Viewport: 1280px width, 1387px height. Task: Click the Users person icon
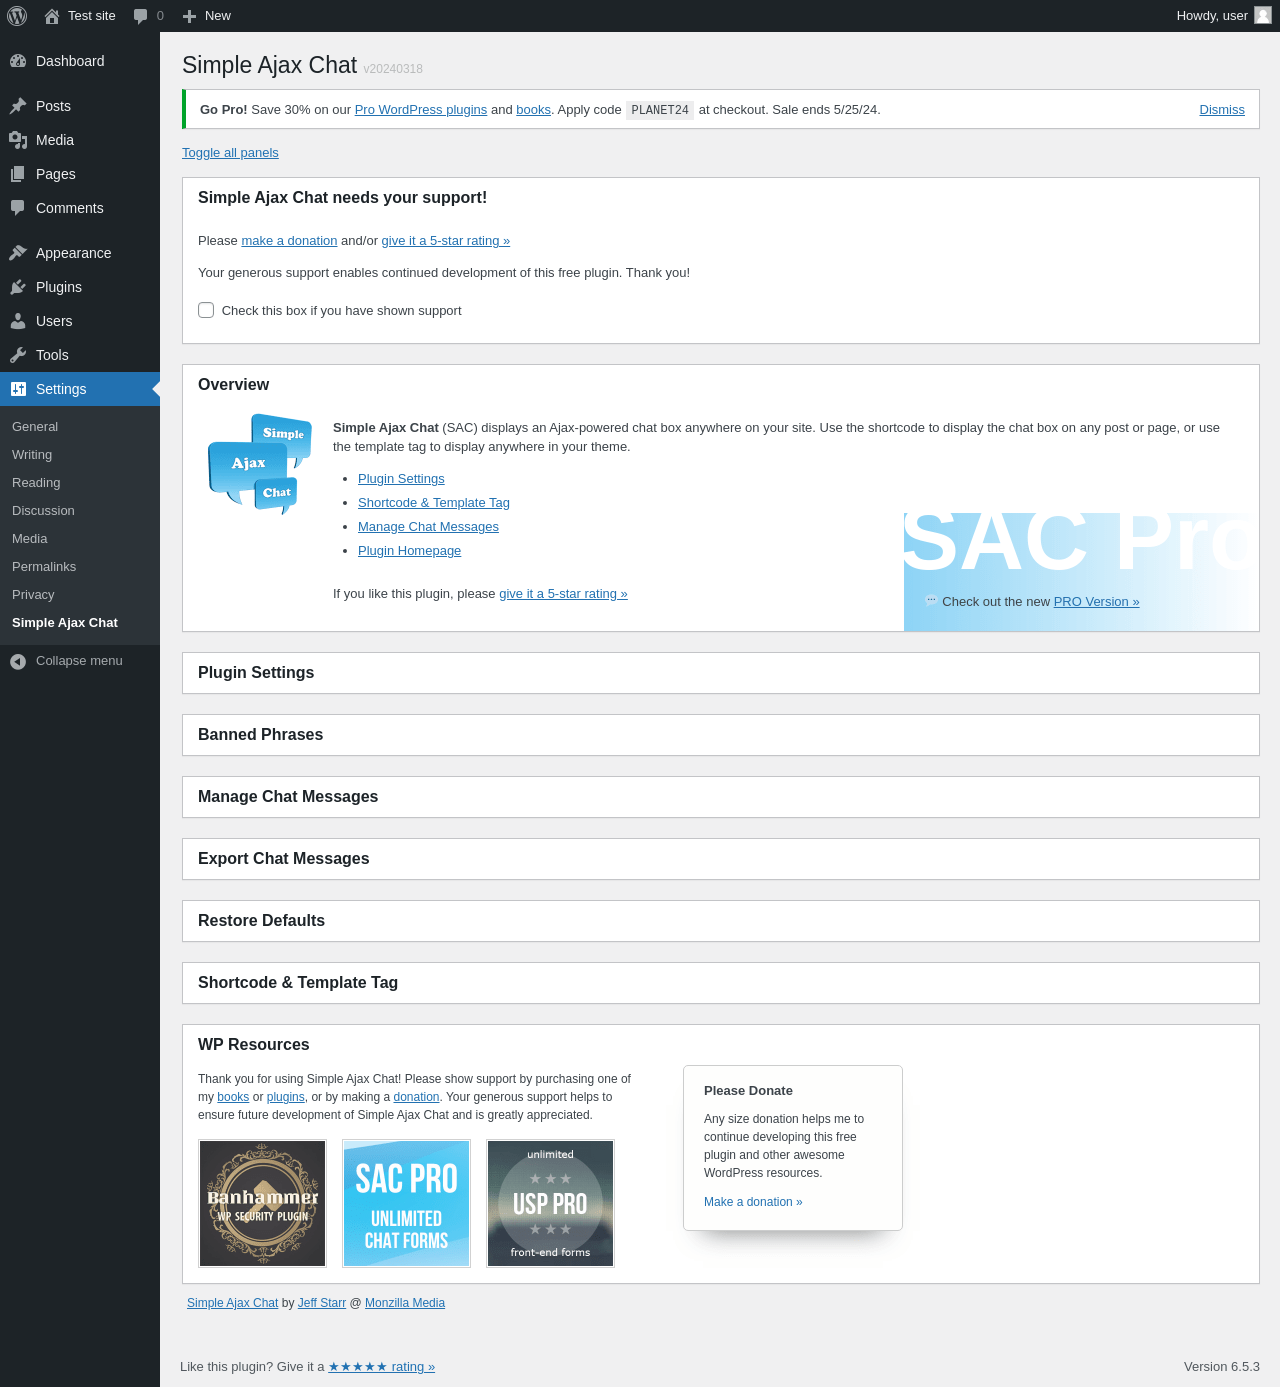(18, 321)
